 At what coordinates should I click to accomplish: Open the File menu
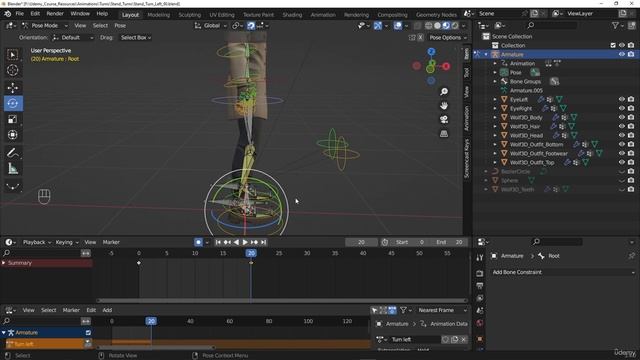pyautogui.click(x=20, y=13)
